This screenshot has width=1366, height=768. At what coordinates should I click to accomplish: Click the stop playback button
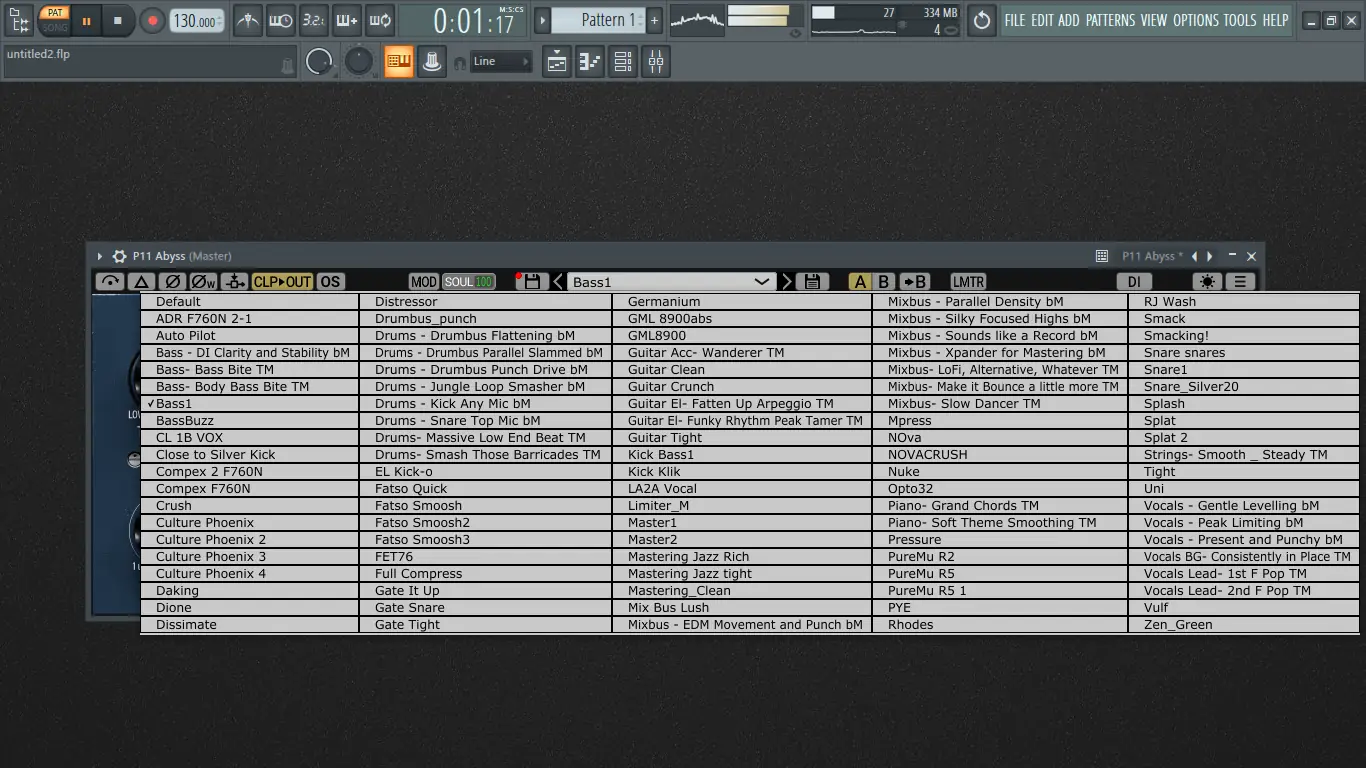[117, 20]
